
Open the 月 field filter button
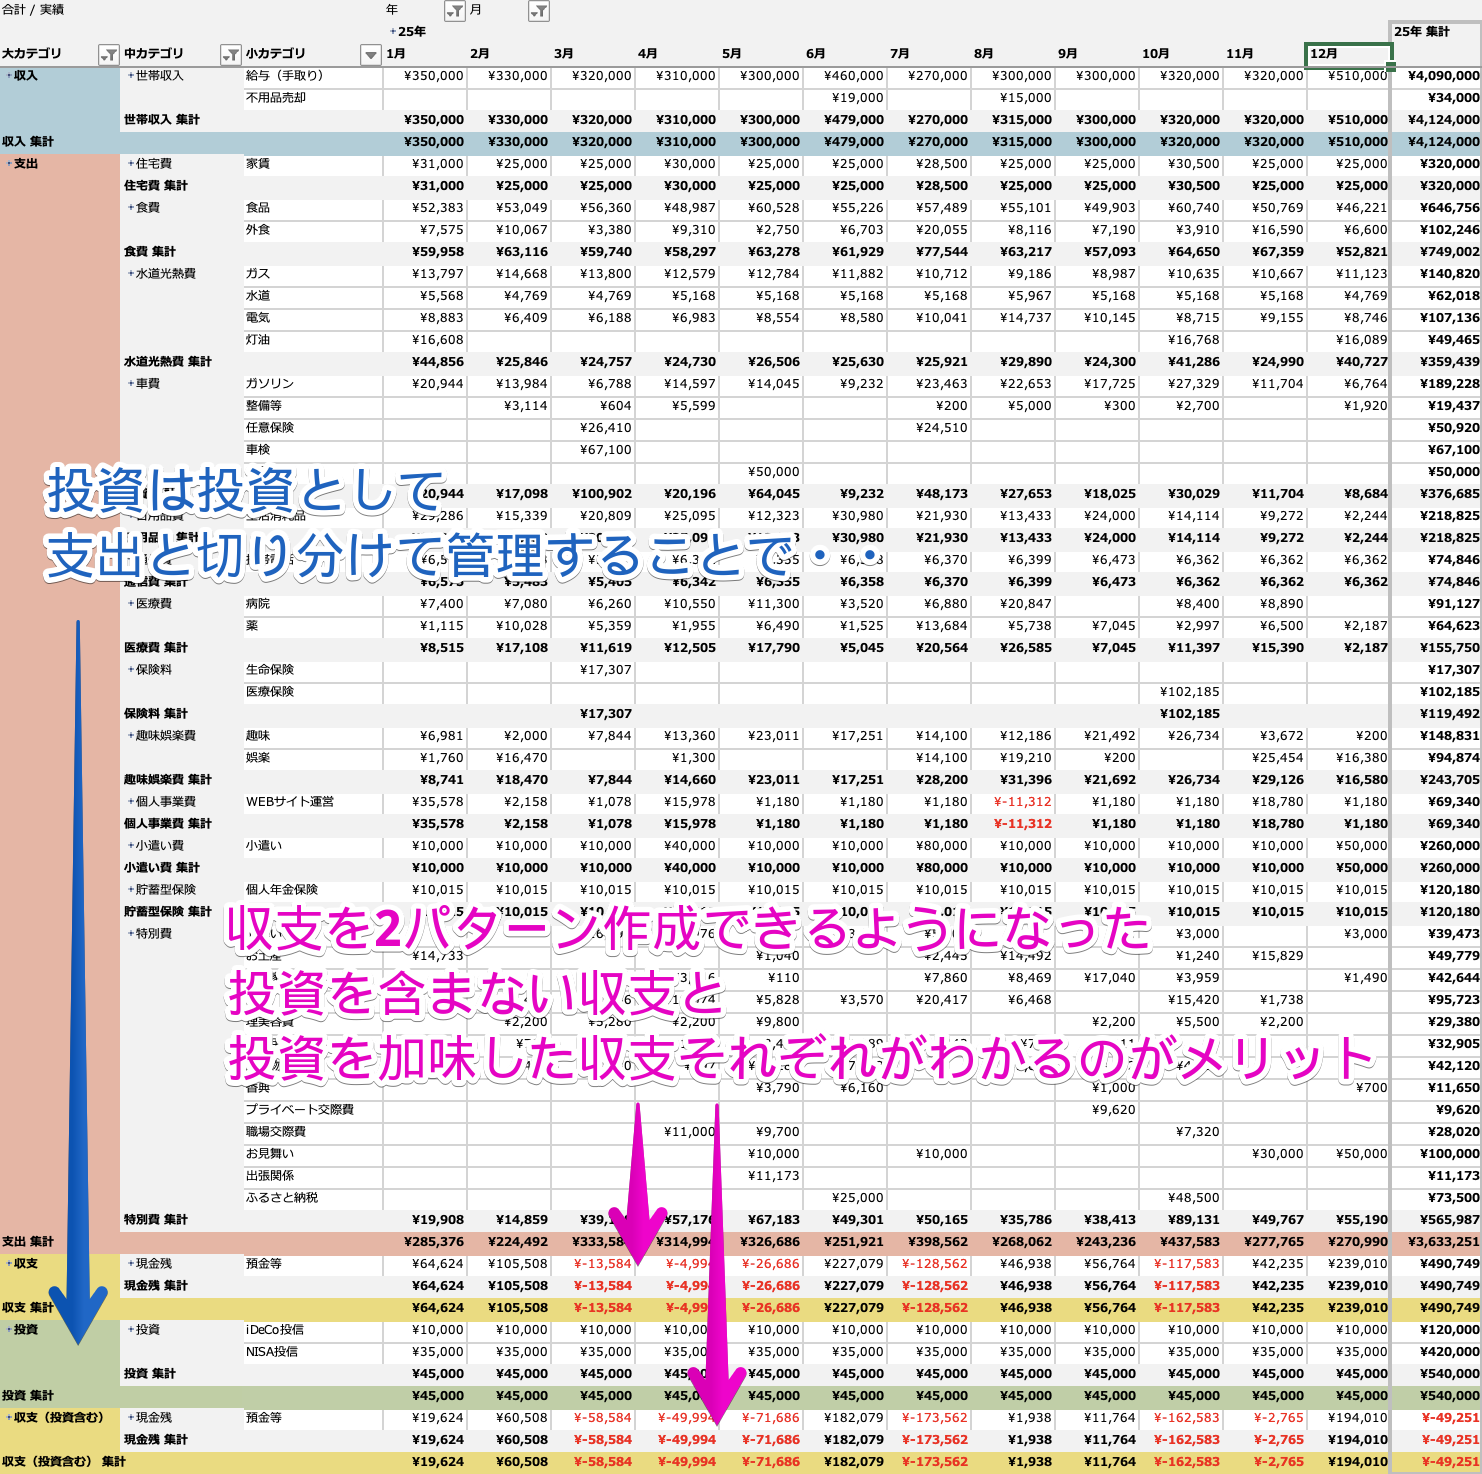538,11
